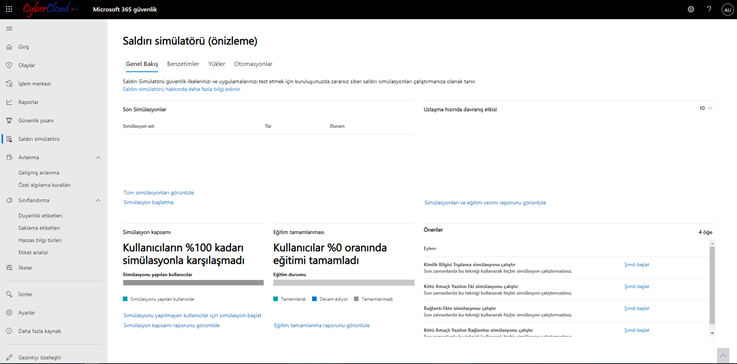
Task: Switch to the Genel Bakış tab
Action: click(x=141, y=64)
